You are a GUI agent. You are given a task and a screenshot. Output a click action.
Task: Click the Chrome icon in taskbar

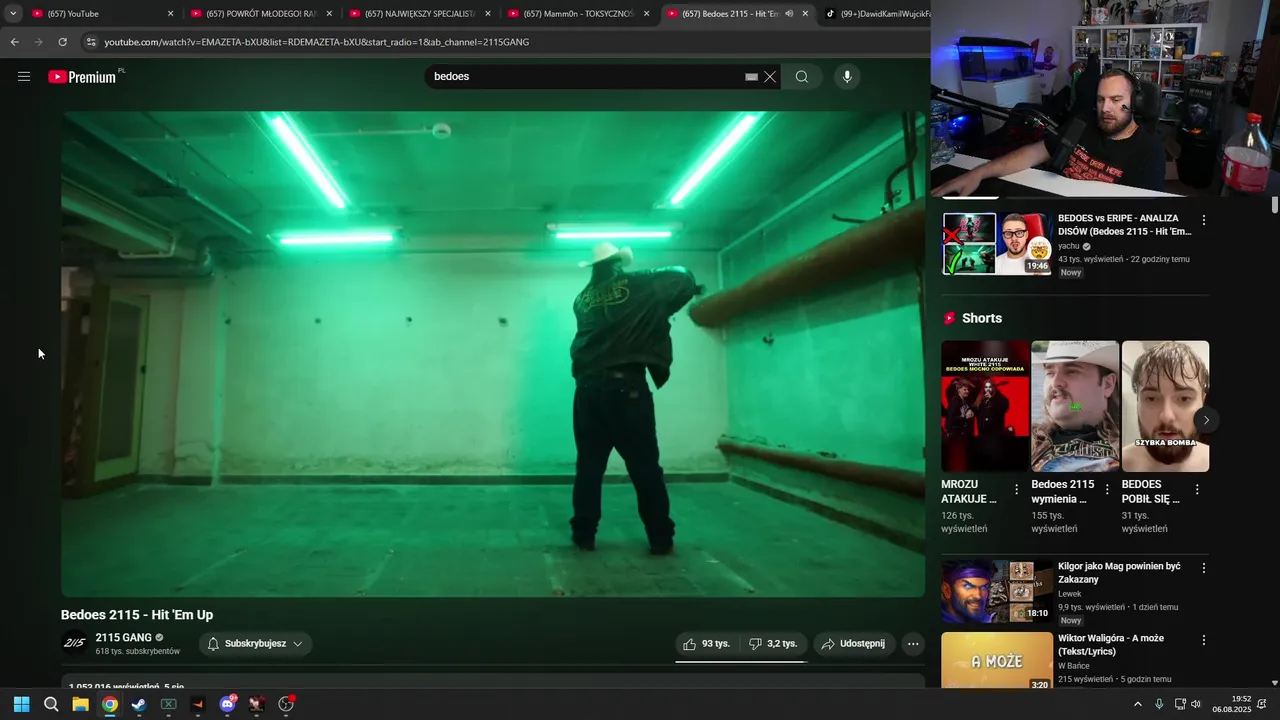tap(110, 704)
